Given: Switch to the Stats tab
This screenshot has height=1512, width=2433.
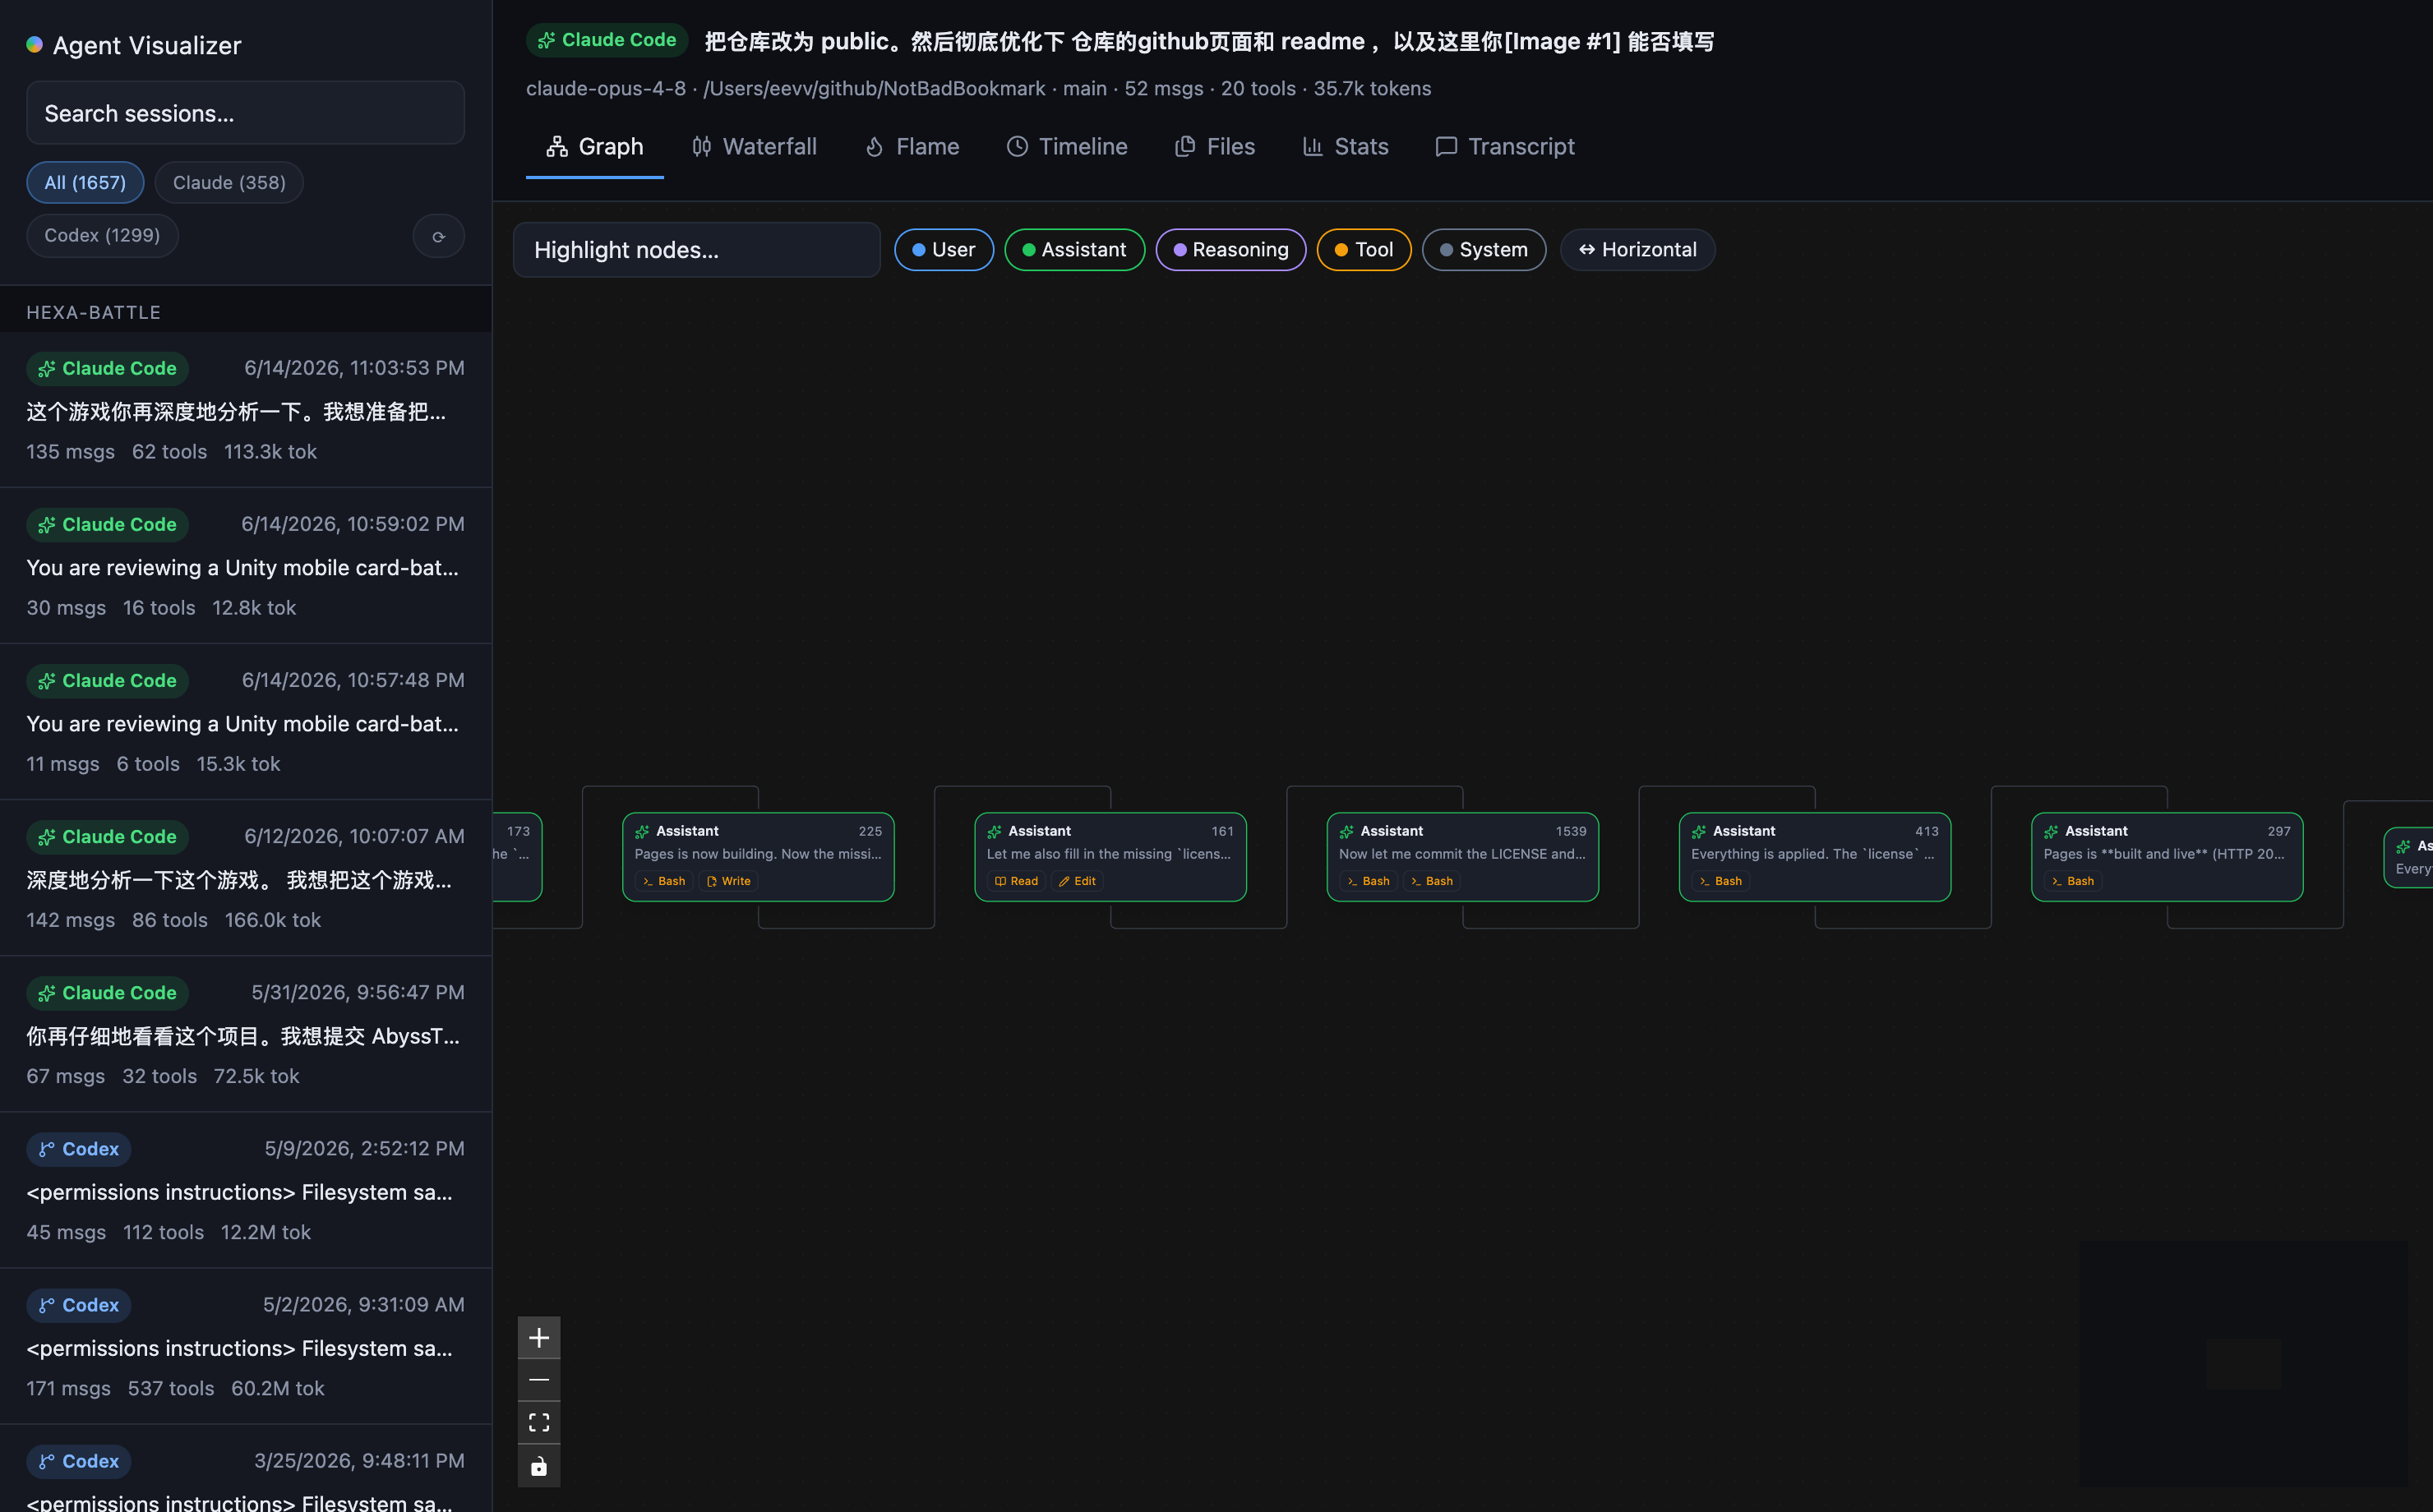Looking at the screenshot, I should [x=1345, y=147].
